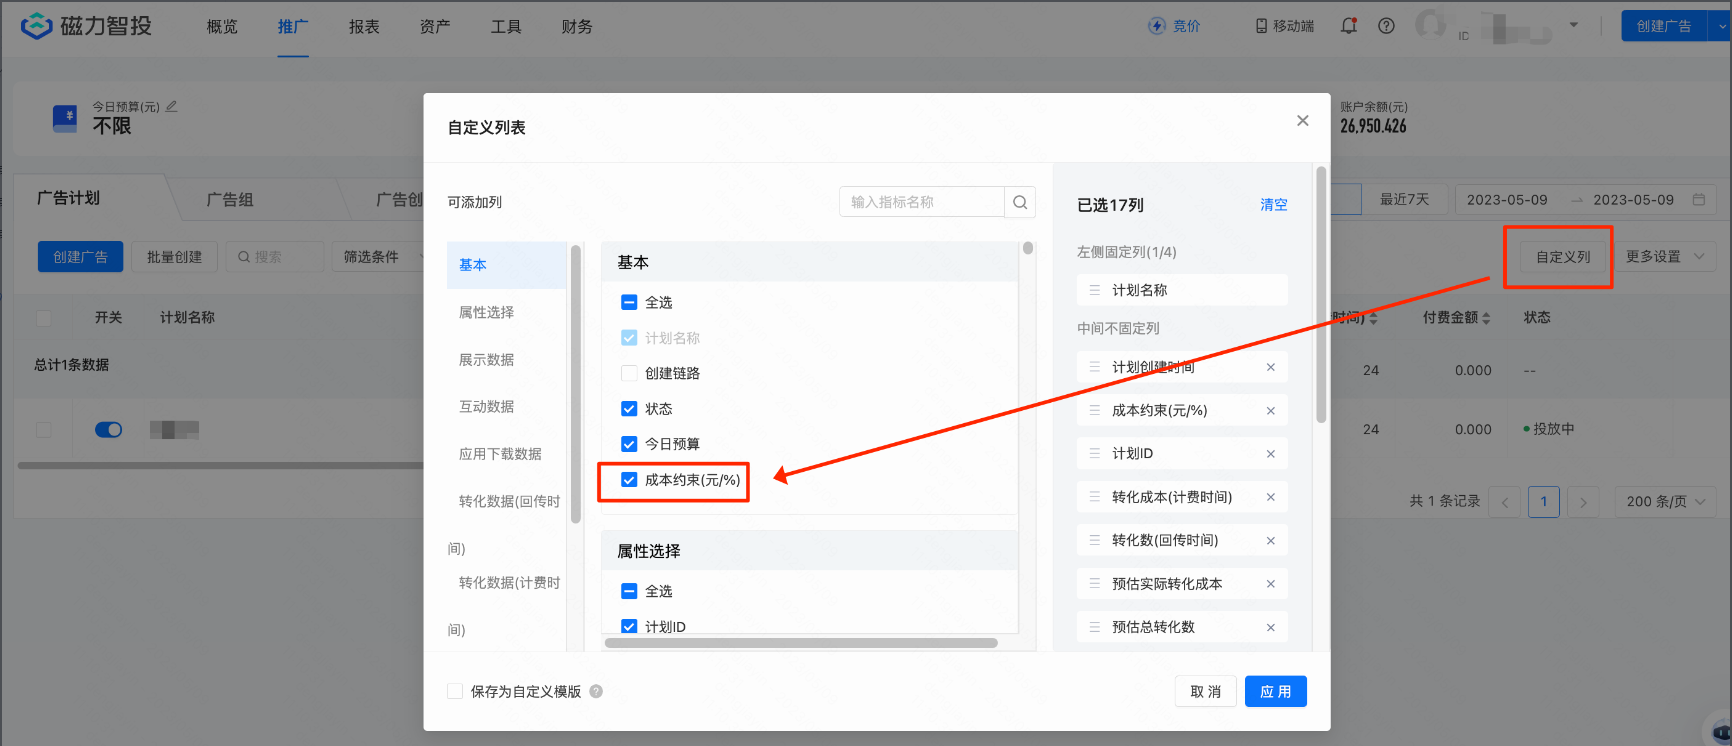Click the blue 创建广告 button in header
This screenshot has height=746, width=1732.
coord(1664,26)
